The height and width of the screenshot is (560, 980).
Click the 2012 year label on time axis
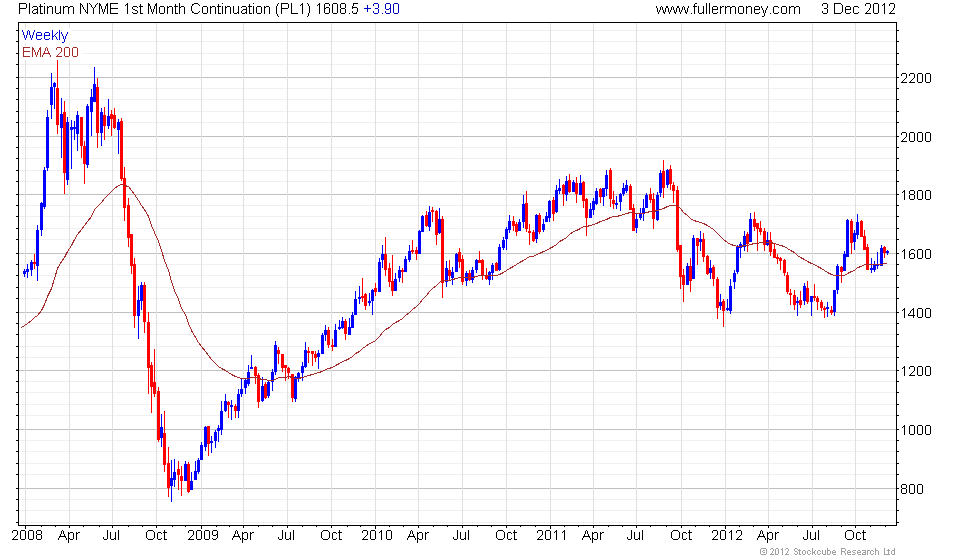[728, 535]
